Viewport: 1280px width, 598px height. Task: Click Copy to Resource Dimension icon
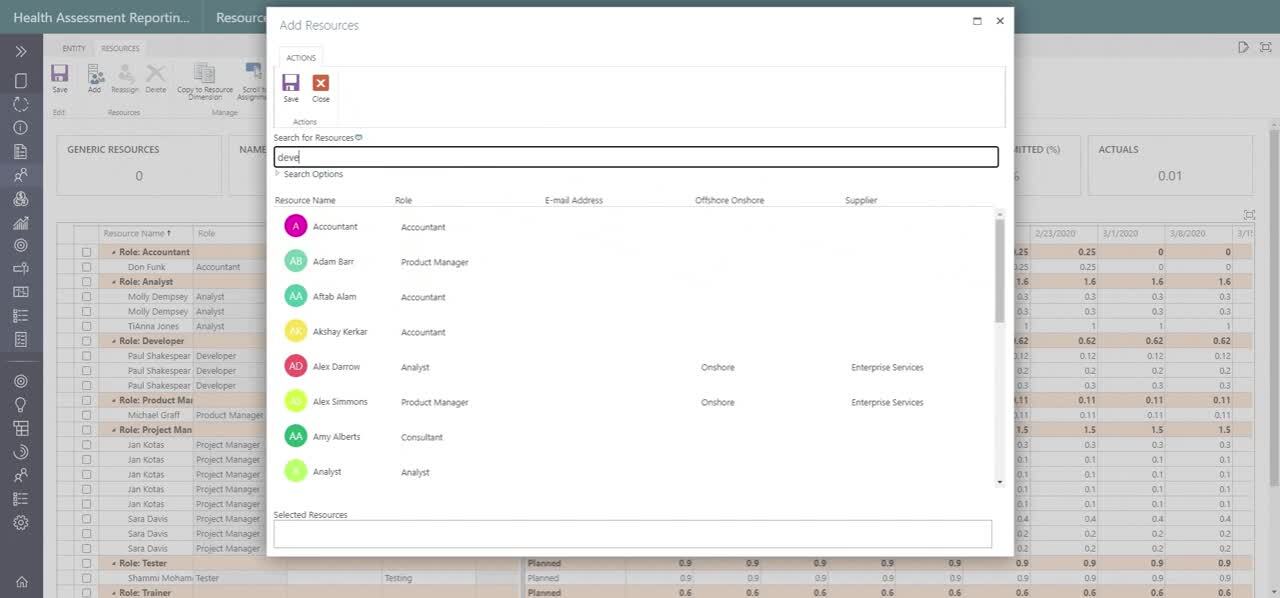[x=205, y=82]
